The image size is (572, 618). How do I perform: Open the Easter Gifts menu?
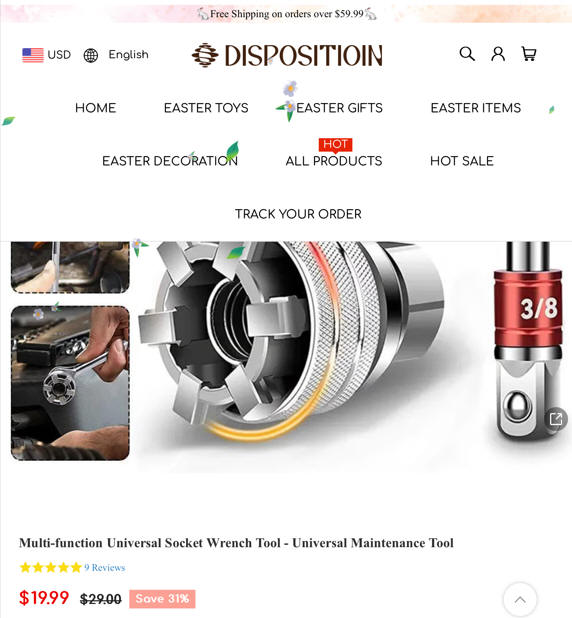pos(339,108)
